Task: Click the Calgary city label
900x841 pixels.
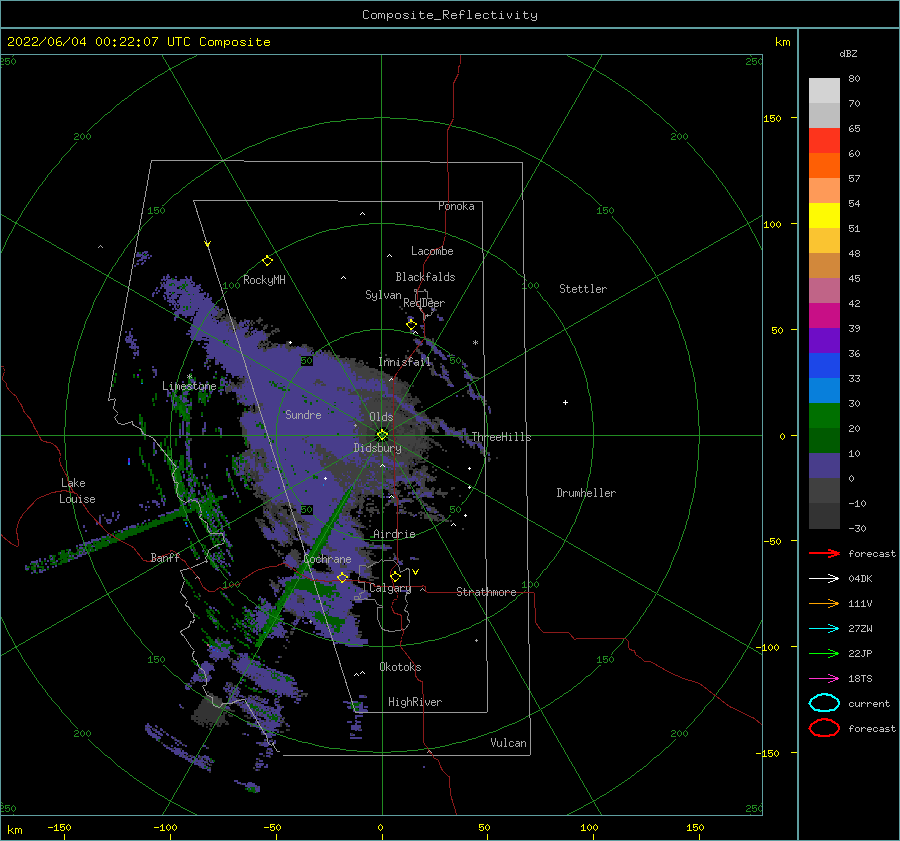Action: pyautogui.click(x=390, y=588)
